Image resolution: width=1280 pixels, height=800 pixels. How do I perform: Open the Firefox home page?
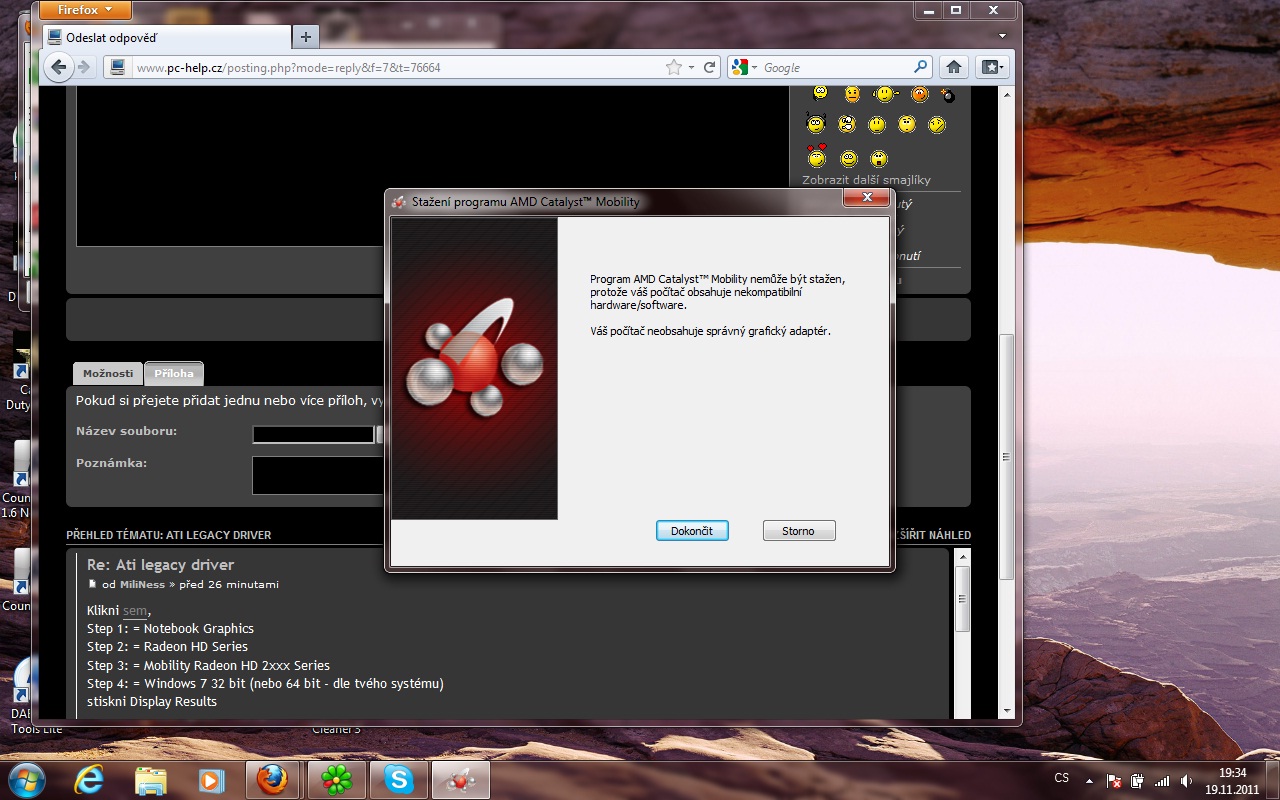click(x=954, y=67)
